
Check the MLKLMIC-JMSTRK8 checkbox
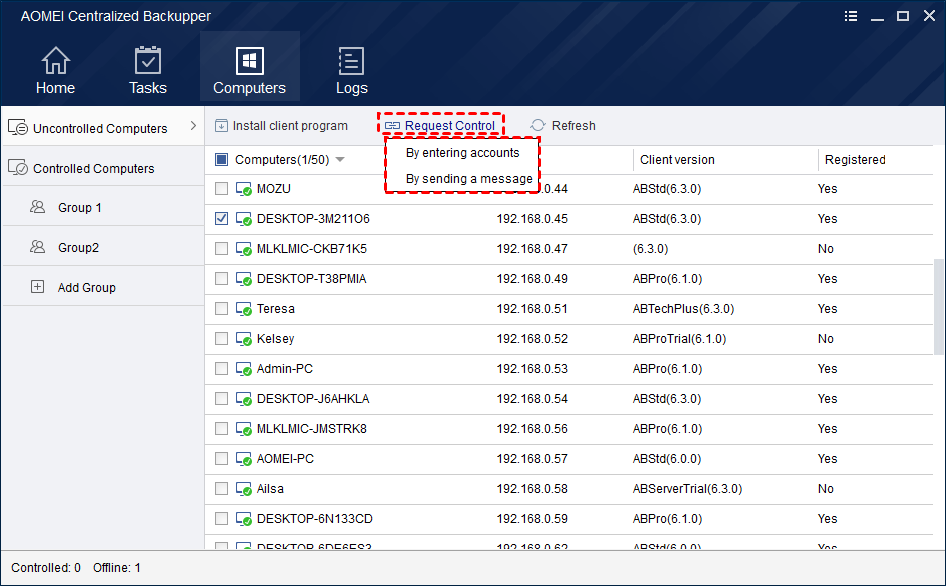[x=221, y=428]
